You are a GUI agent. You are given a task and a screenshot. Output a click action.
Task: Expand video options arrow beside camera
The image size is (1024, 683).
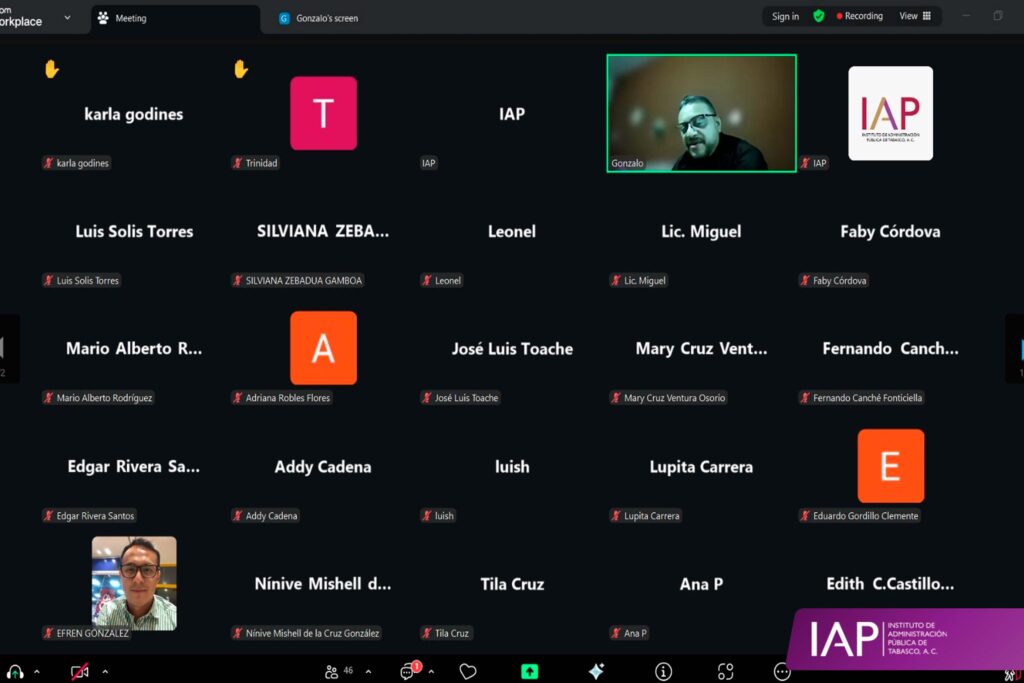105,672
